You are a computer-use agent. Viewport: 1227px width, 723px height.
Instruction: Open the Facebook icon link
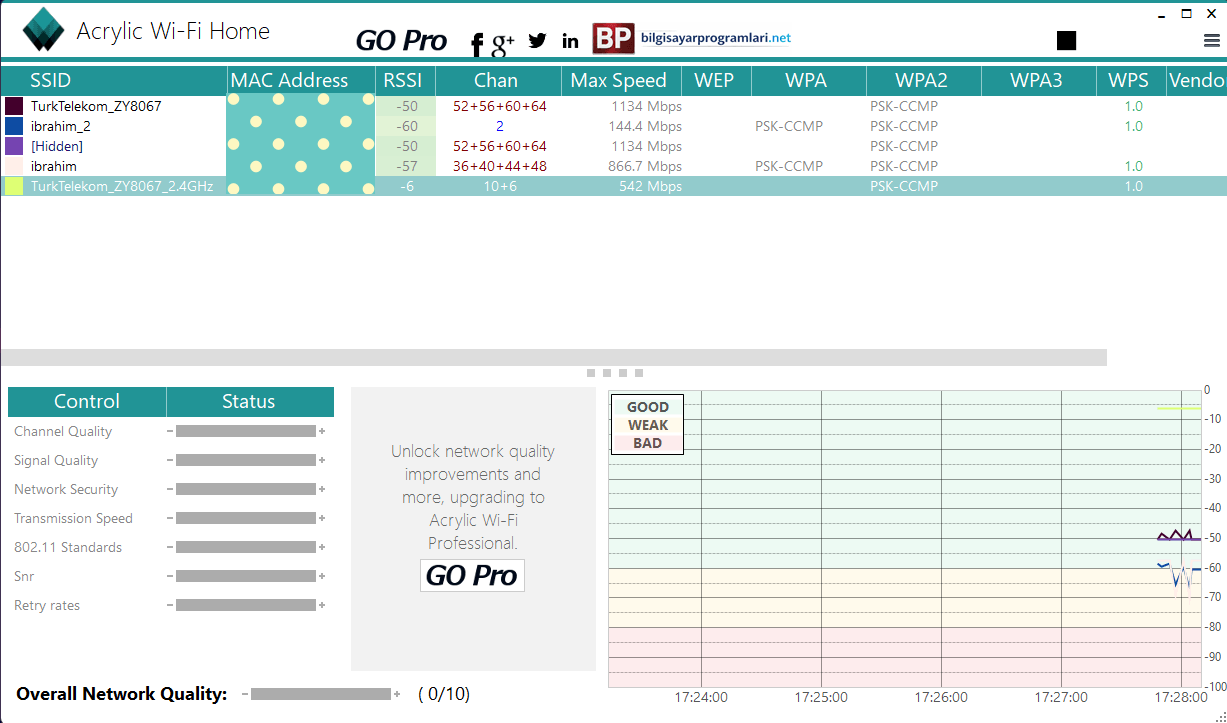click(477, 43)
